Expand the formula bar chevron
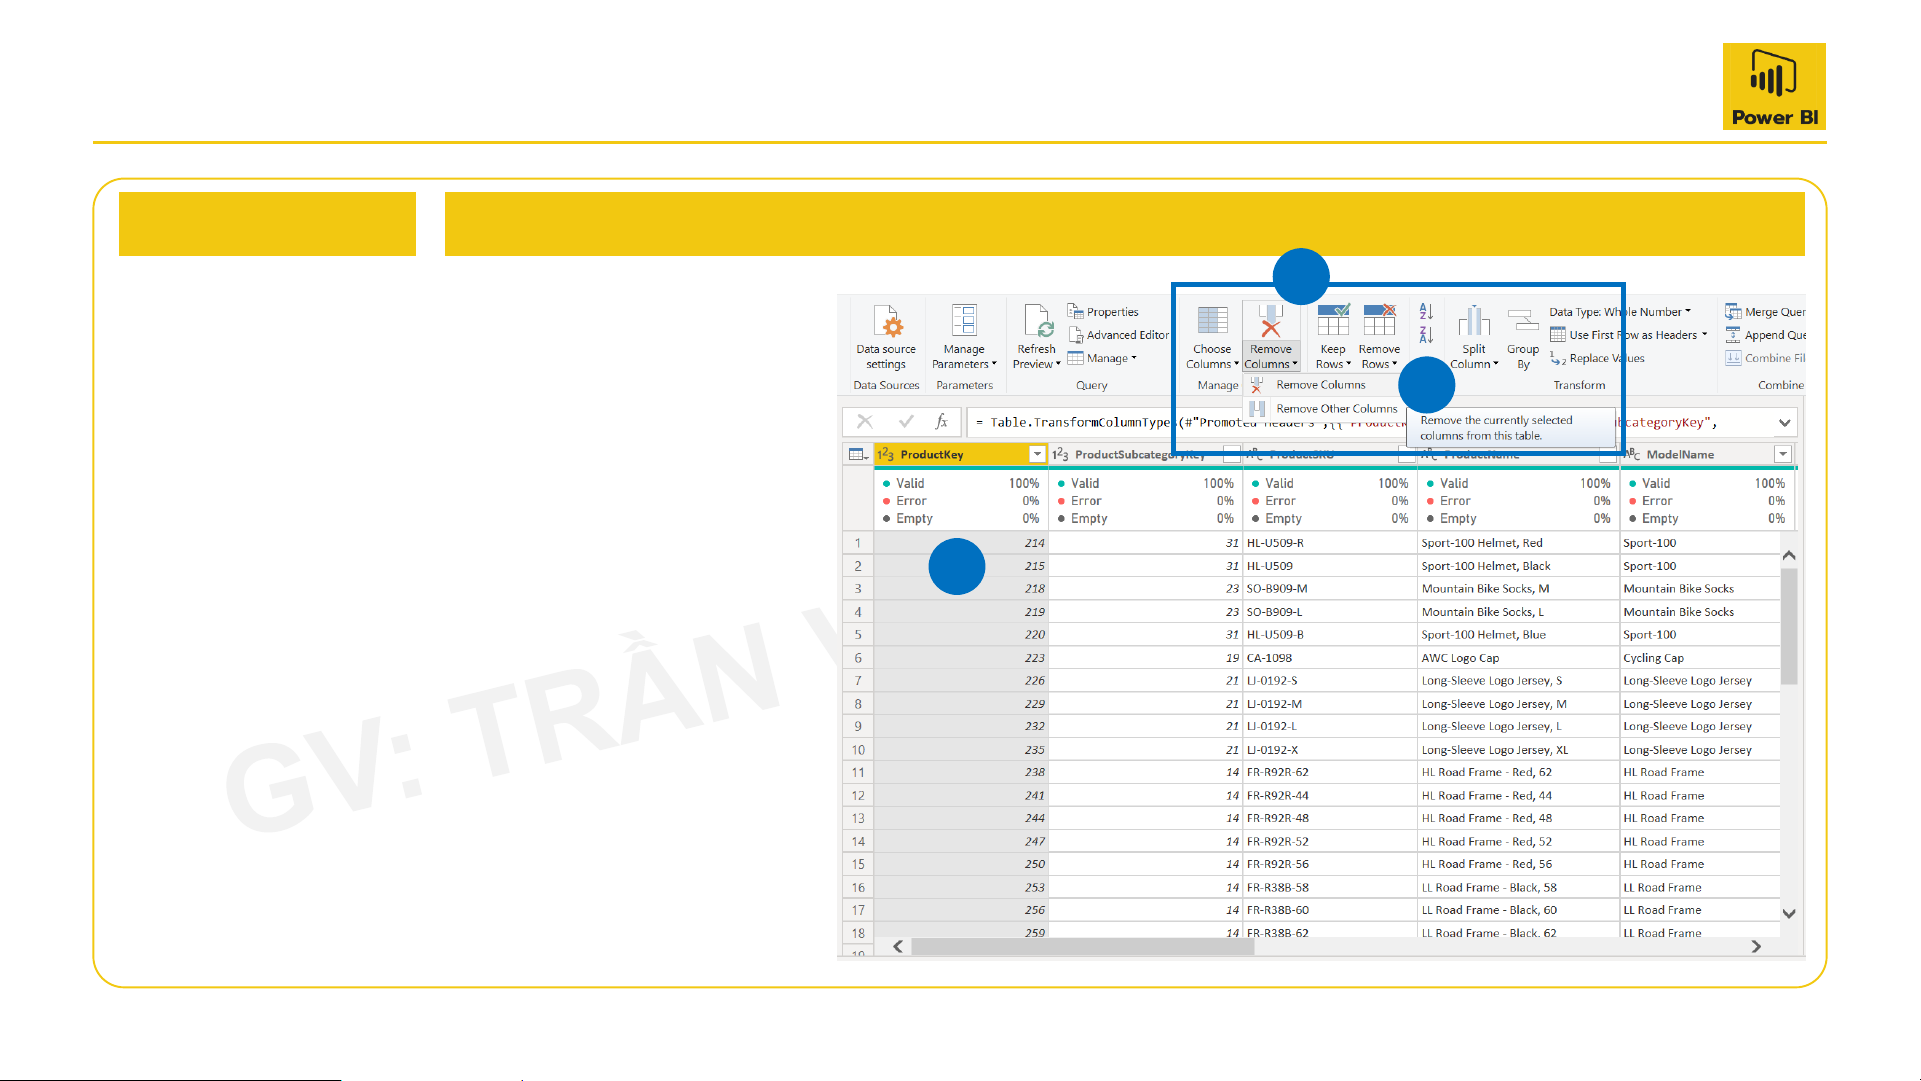The width and height of the screenshot is (1921, 1081). (x=1784, y=423)
